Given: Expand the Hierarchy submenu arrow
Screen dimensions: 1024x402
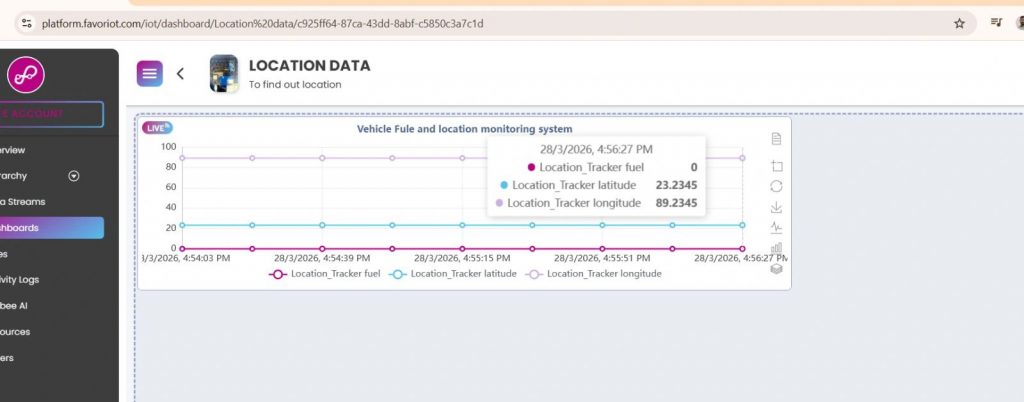Looking at the screenshot, I should (x=73, y=176).
